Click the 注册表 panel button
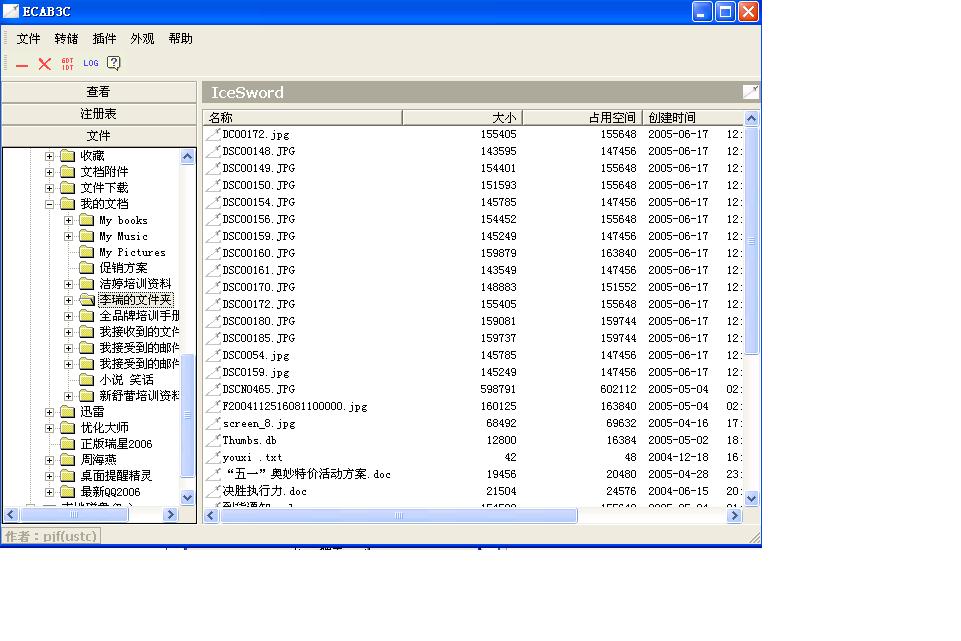Image resolution: width=961 pixels, height=641 pixels. pos(99,114)
